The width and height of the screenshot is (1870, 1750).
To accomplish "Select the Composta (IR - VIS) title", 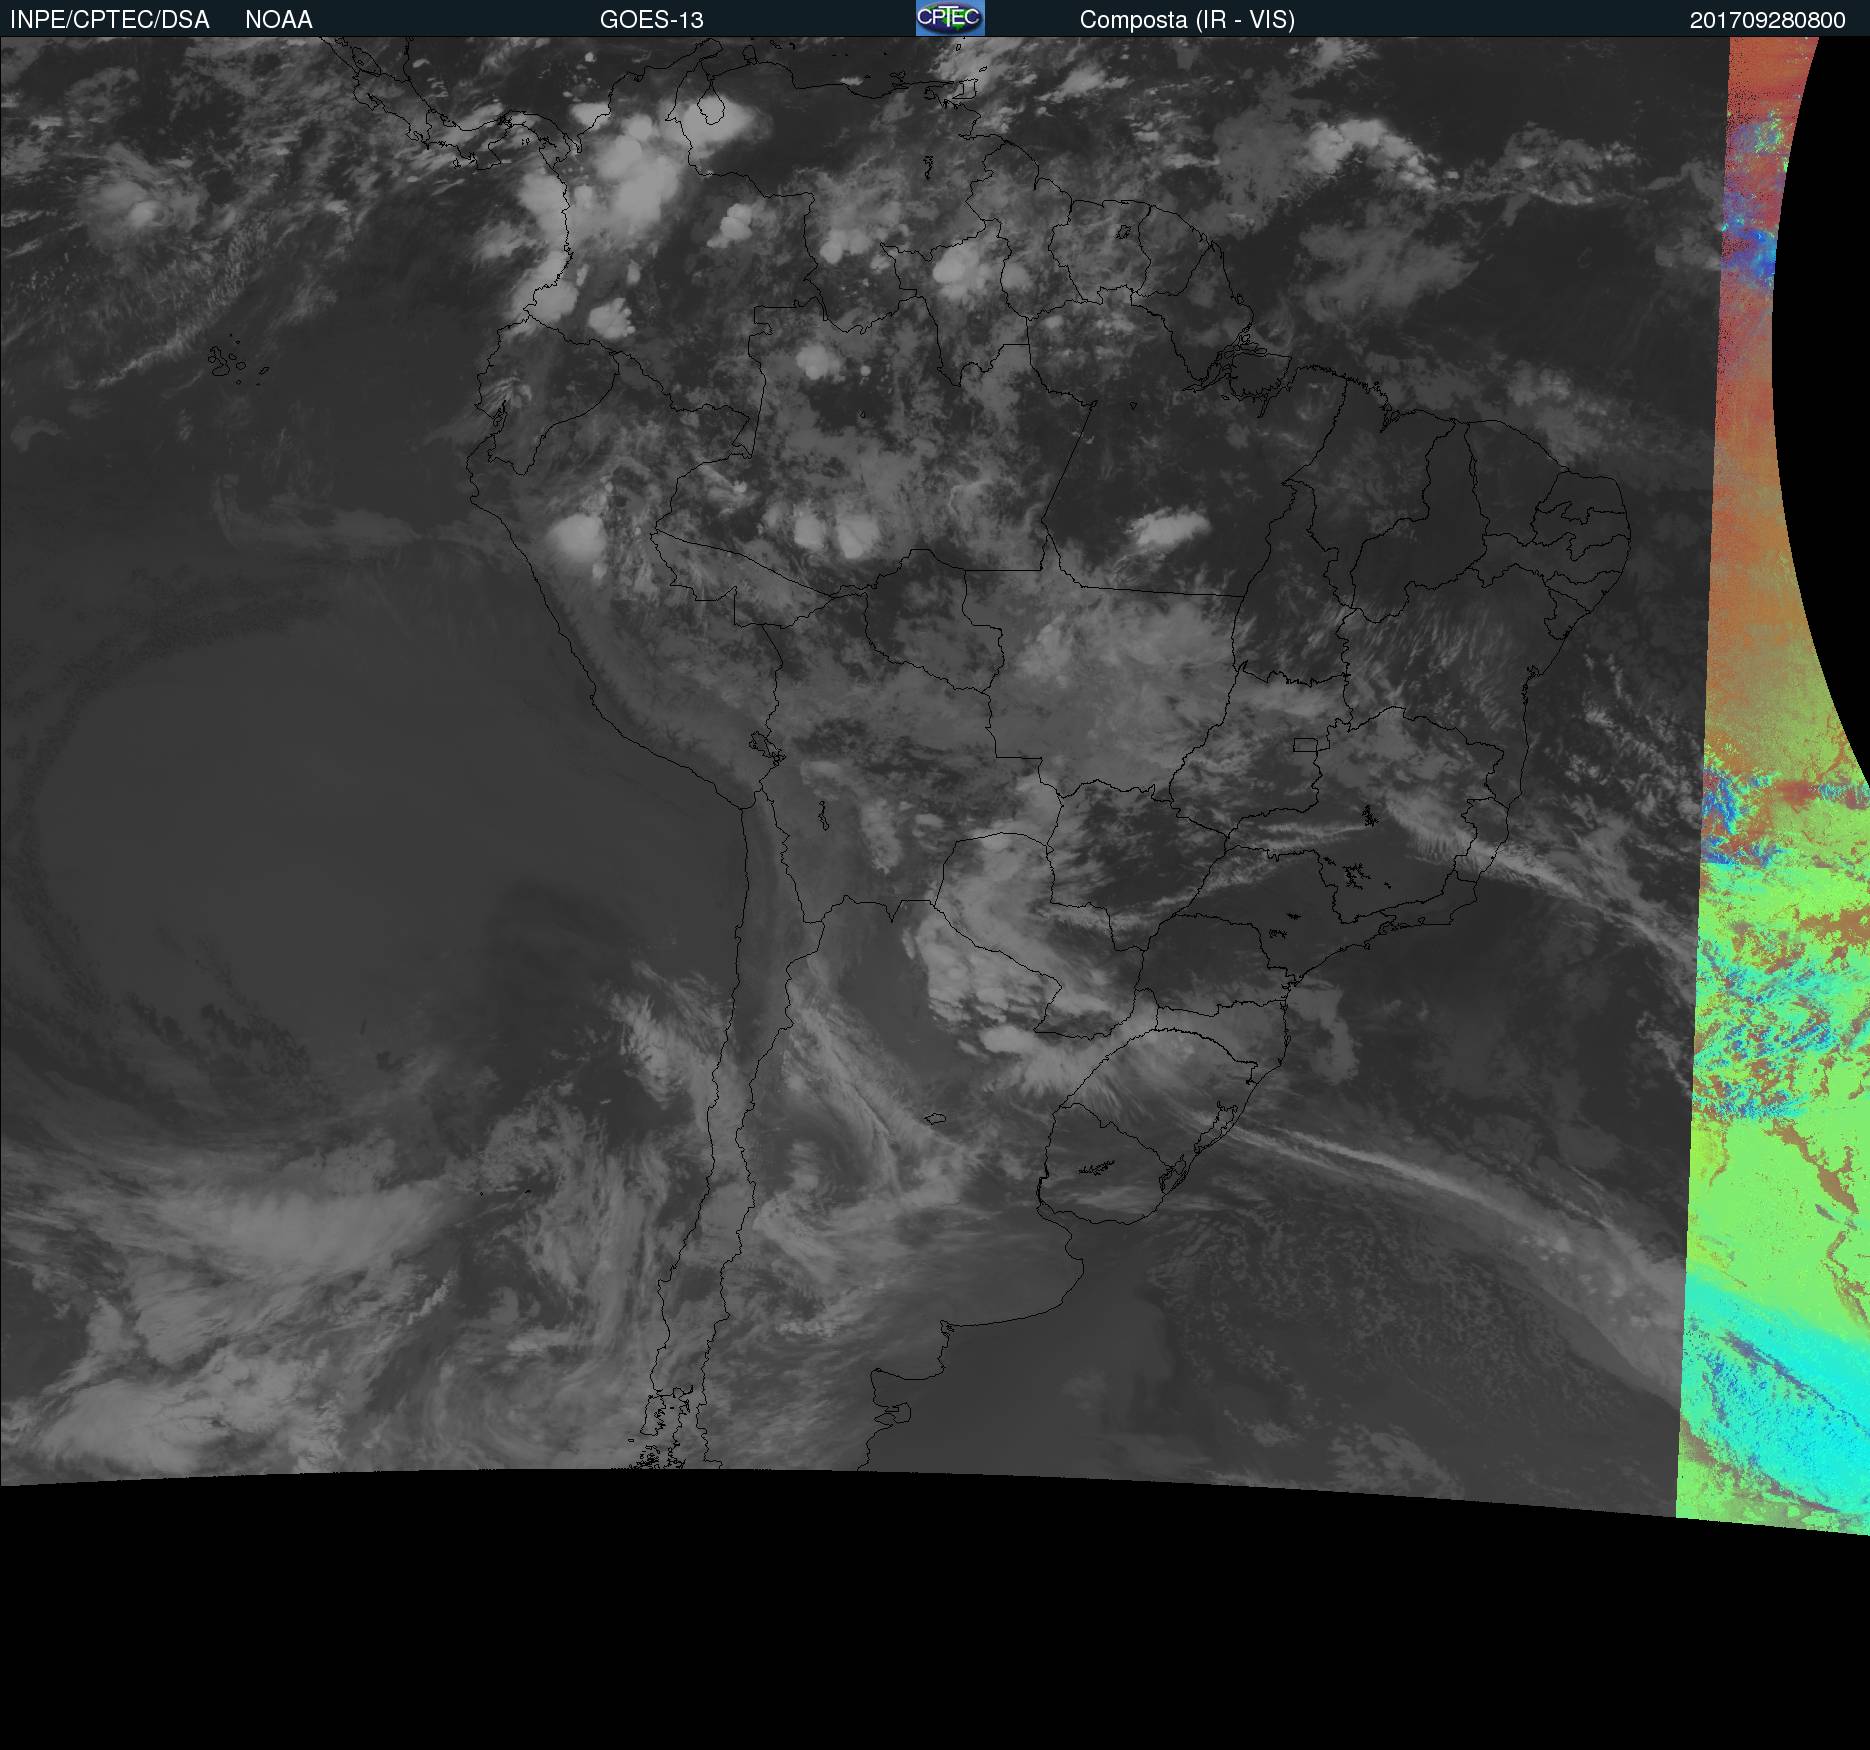I will point(1187,20).
